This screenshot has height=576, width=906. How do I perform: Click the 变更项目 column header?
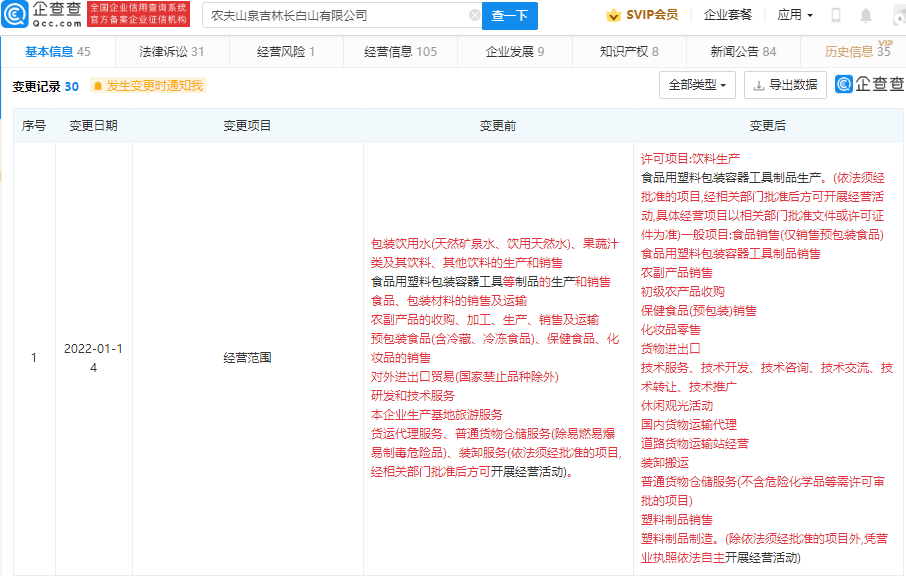(x=247, y=125)
